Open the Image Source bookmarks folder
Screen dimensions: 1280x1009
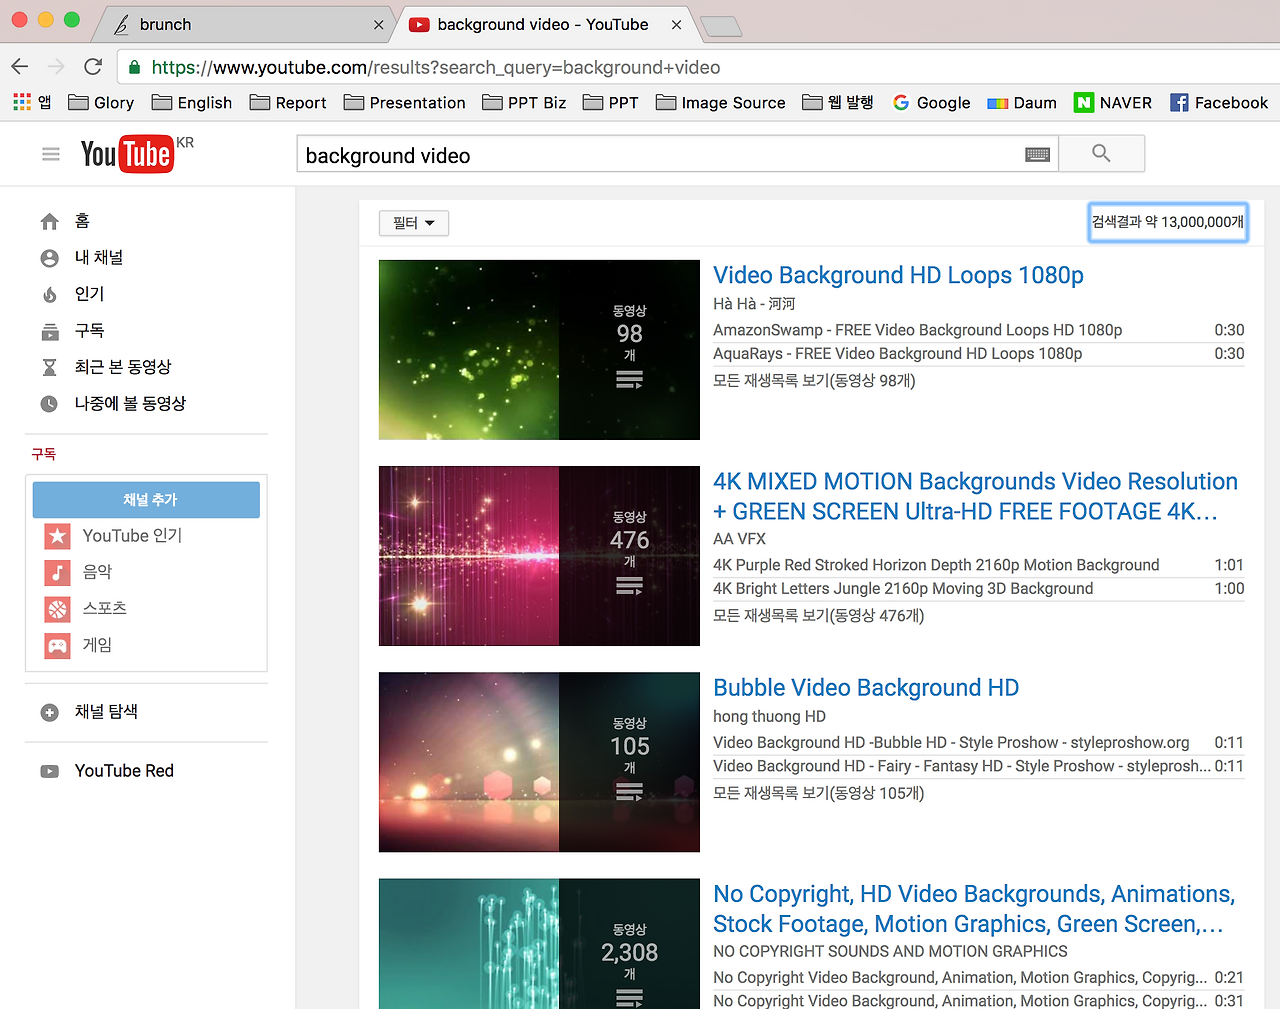[x=721, y=102]
